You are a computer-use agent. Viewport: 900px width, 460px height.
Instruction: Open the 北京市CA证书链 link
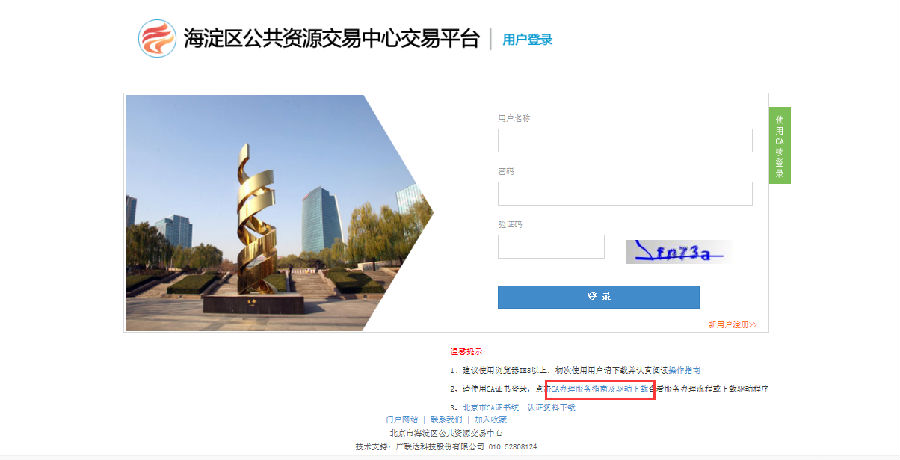pyautogui.click(x=491, y=407)
